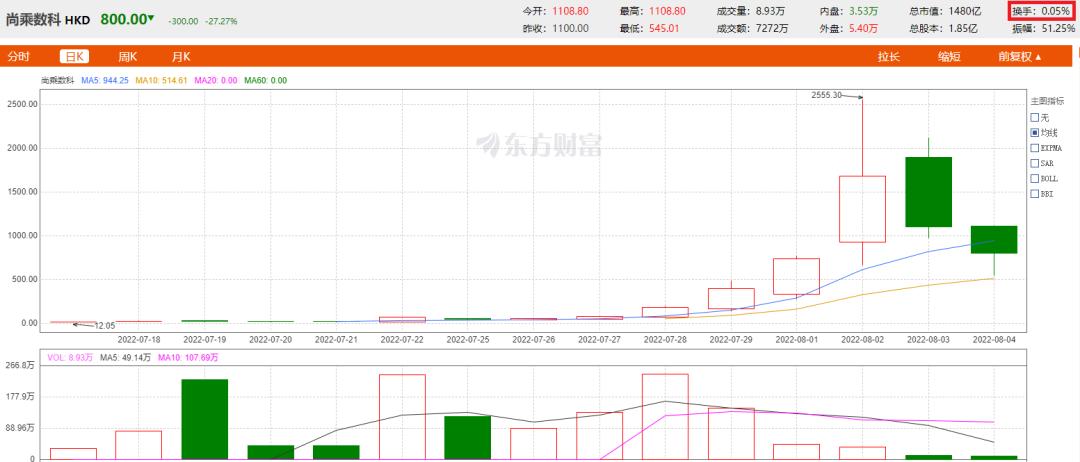Enable the SAR indicator checkbox
The image size is (1080, 462).
click(x=1035, y=163)
